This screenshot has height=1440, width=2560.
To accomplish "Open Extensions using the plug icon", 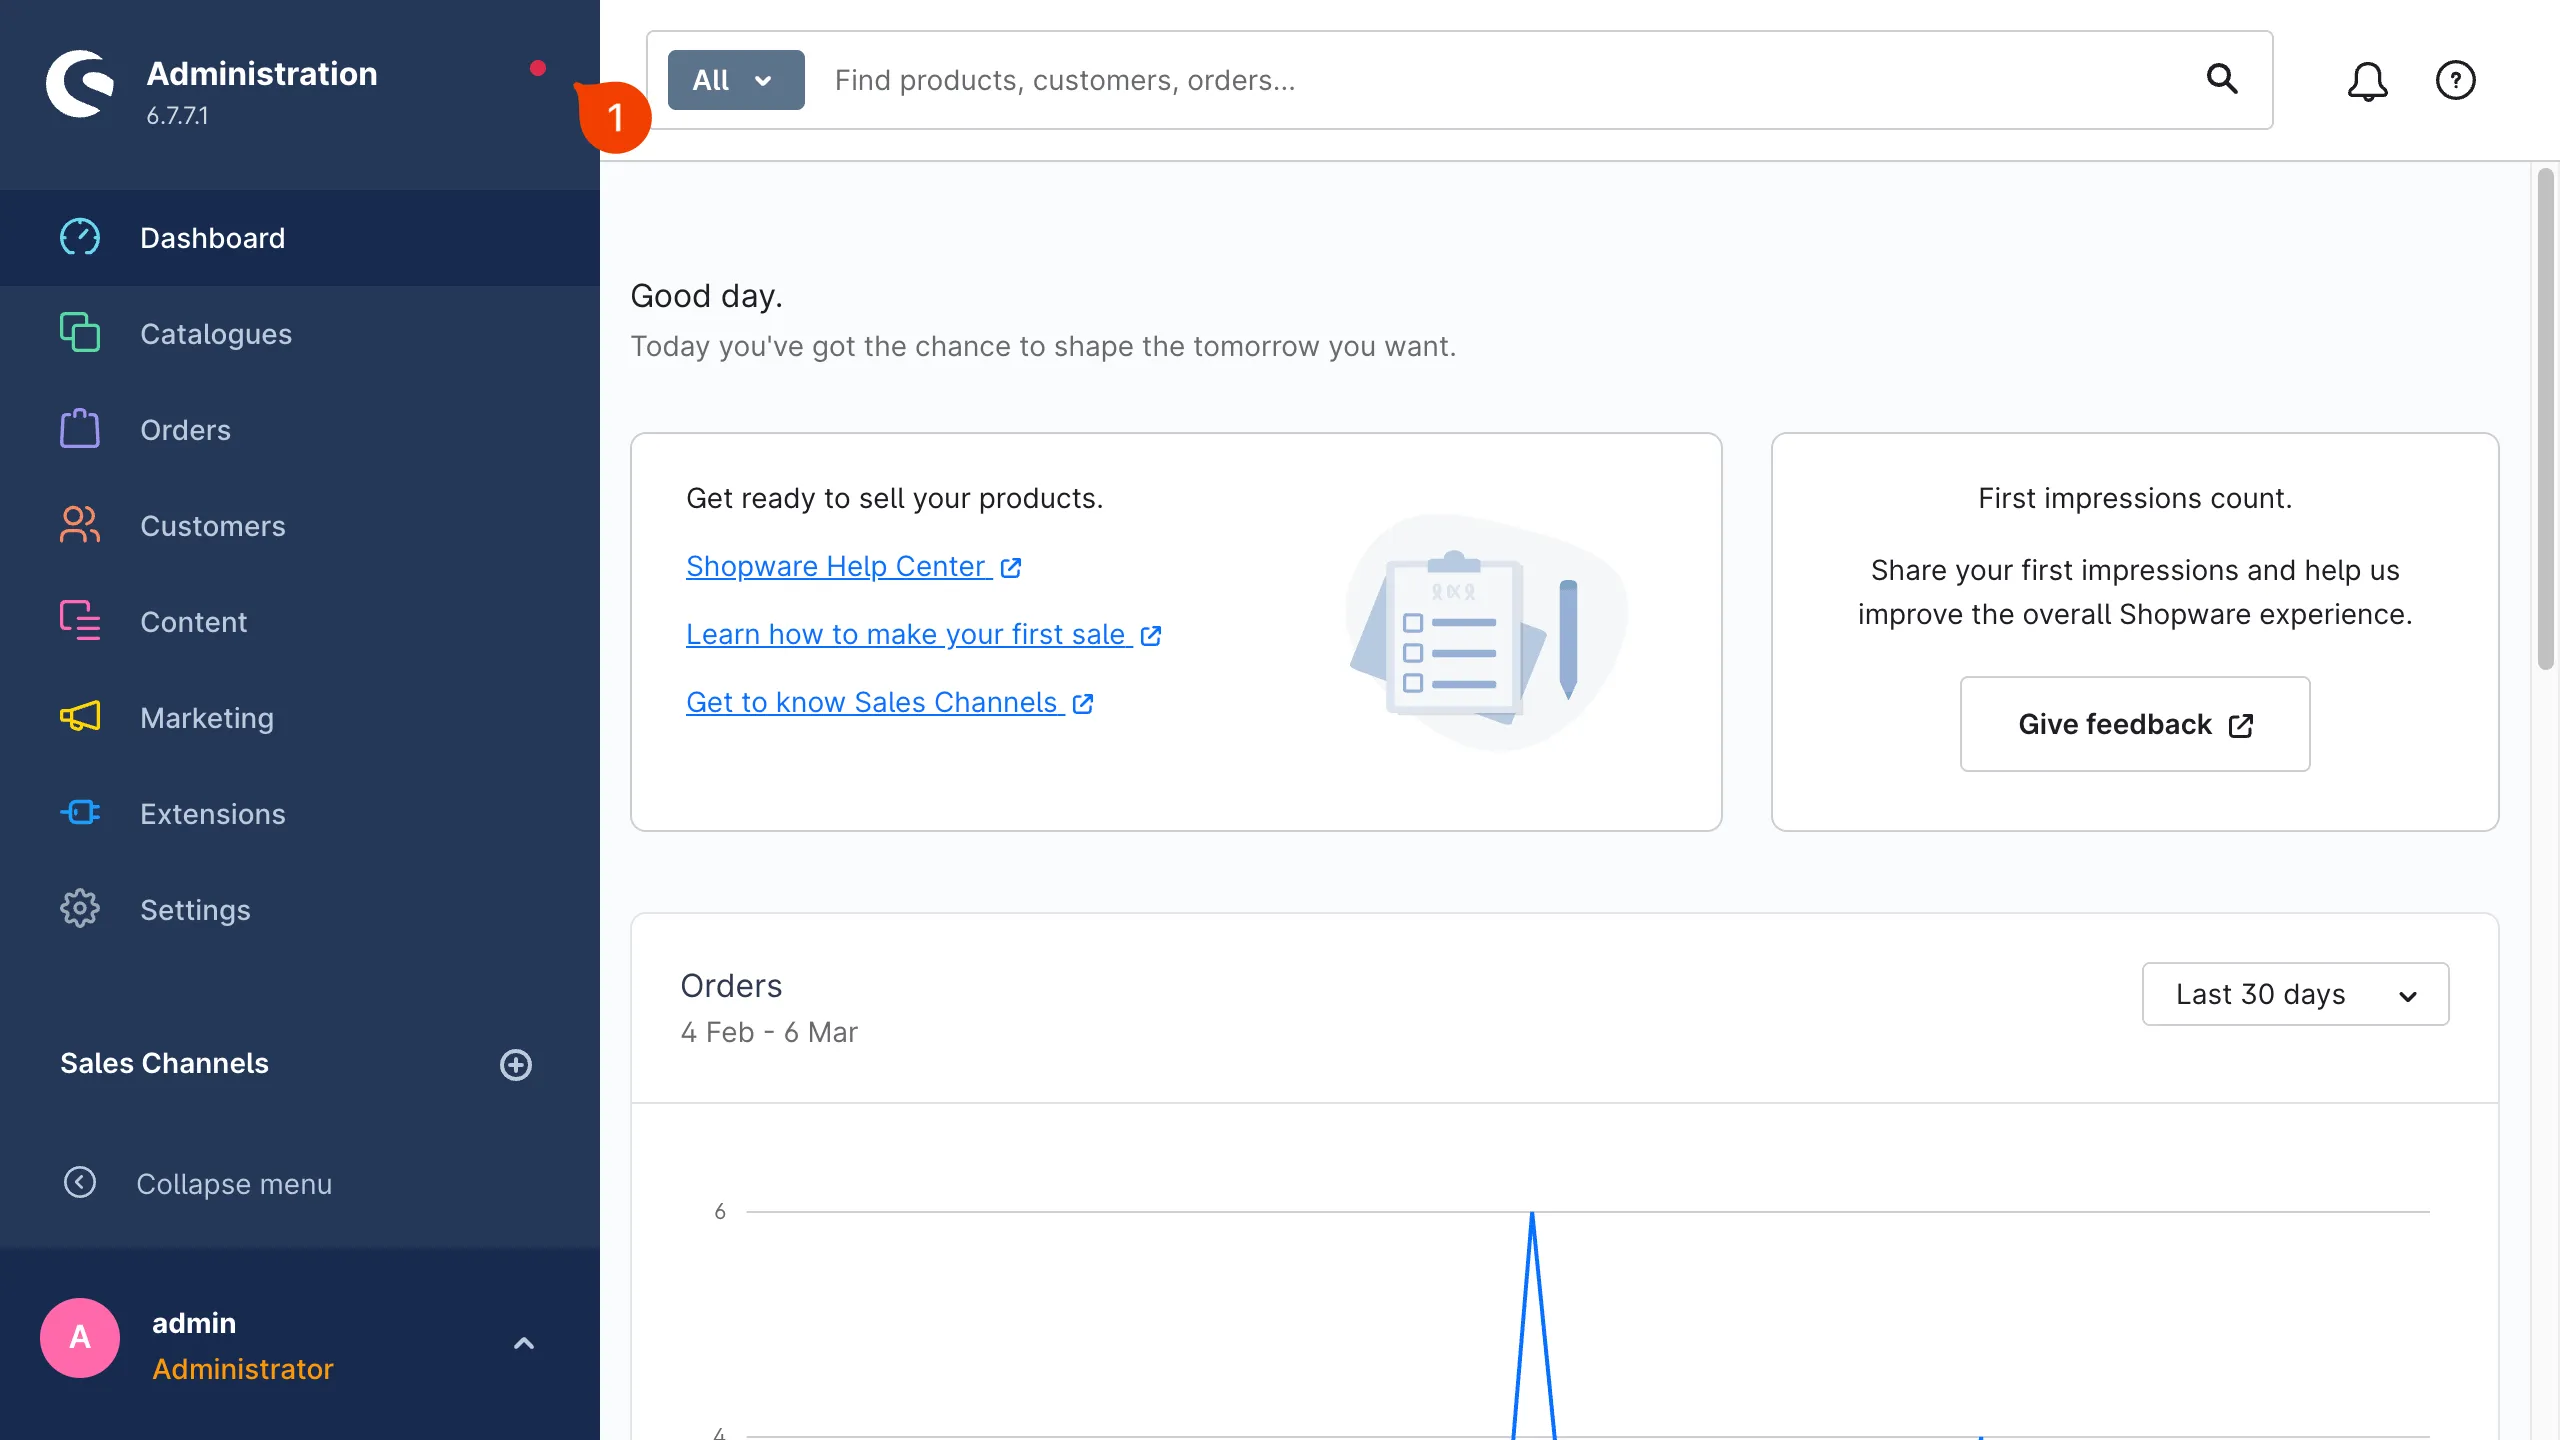I will click(x=80, y=813).
